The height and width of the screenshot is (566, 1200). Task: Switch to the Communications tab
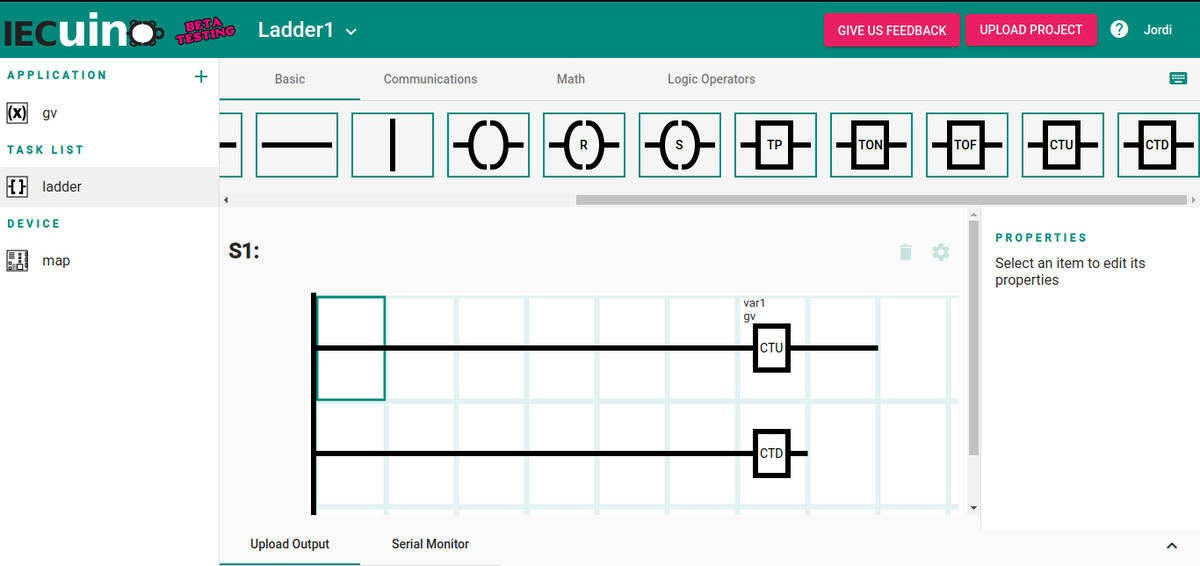click(x=430, y=79)
